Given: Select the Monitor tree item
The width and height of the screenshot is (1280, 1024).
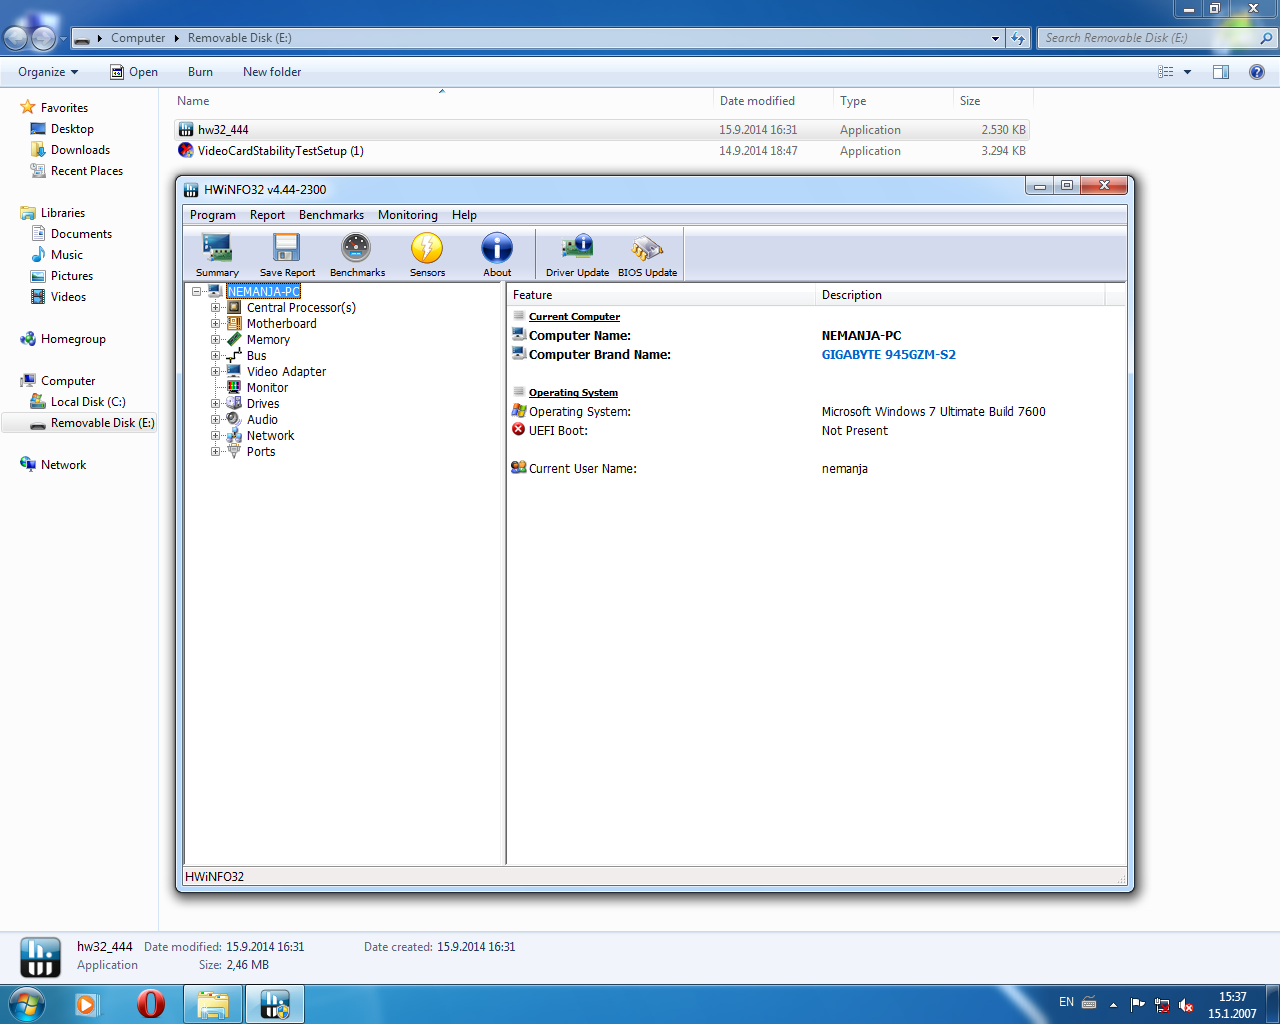Looking at the screenshot, I should tap(267, 388).
